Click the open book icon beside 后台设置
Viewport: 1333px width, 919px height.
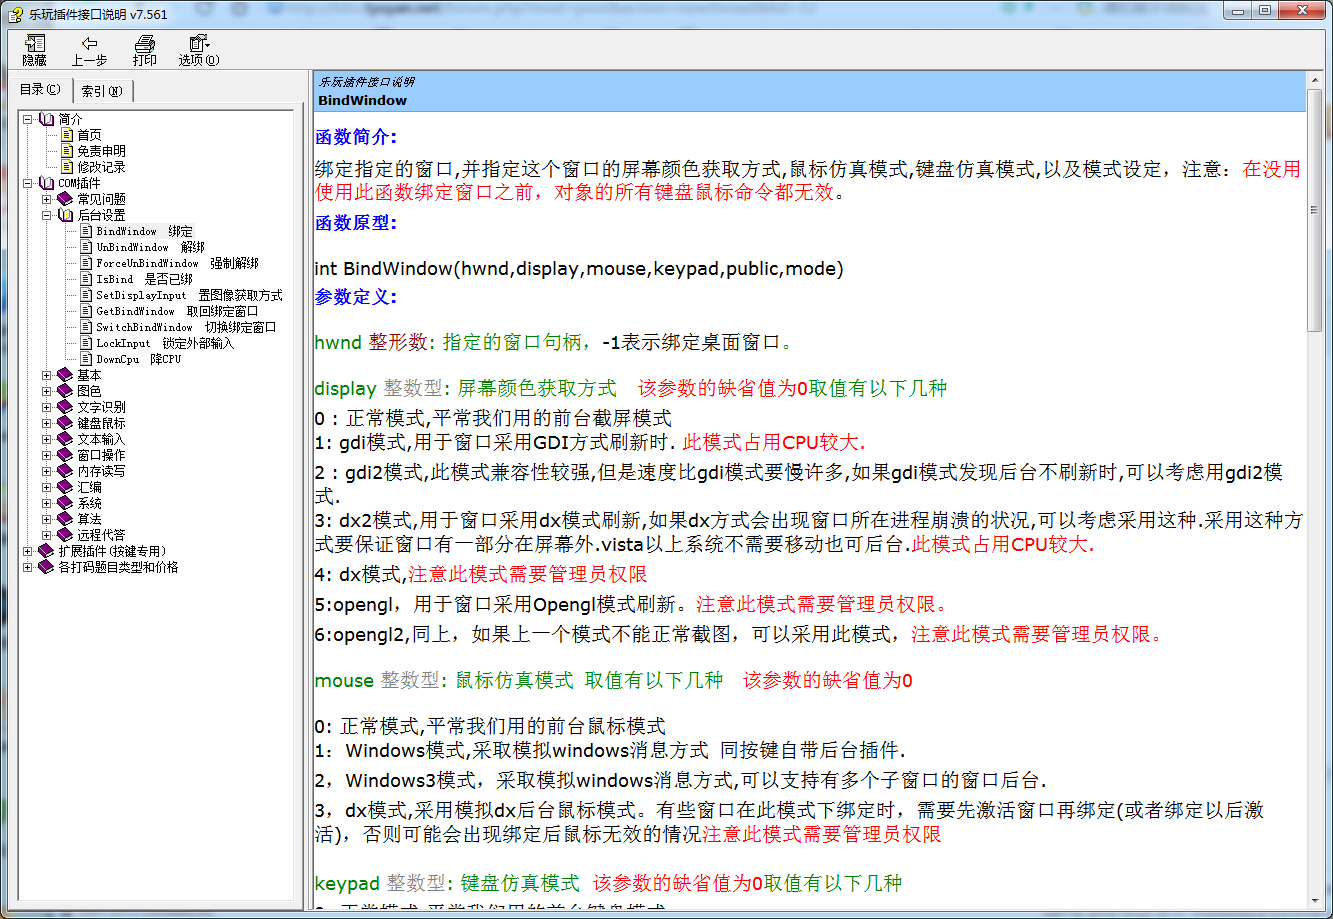click(x=65, y=215)
